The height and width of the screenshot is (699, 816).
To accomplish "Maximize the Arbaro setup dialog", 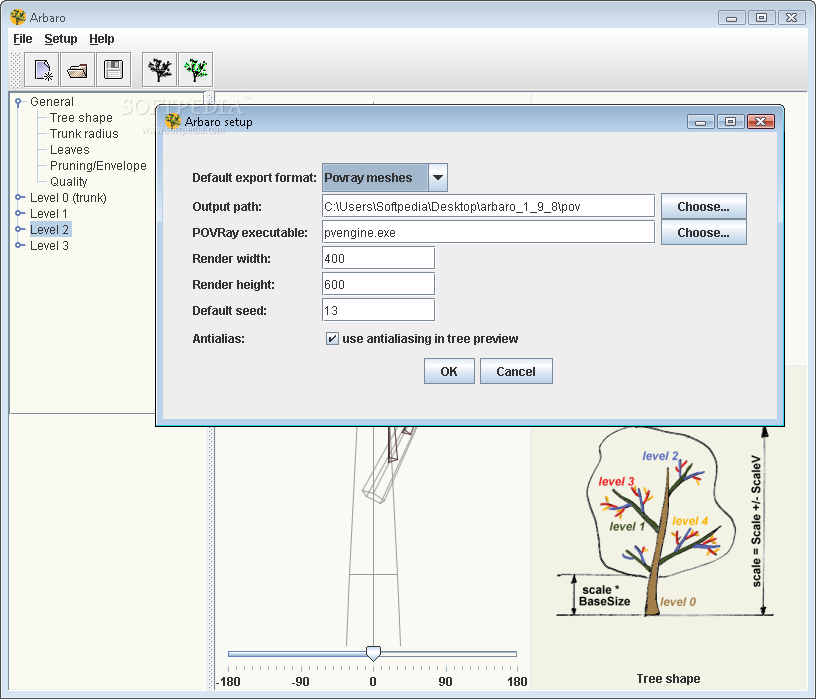I will pos(731,122).
